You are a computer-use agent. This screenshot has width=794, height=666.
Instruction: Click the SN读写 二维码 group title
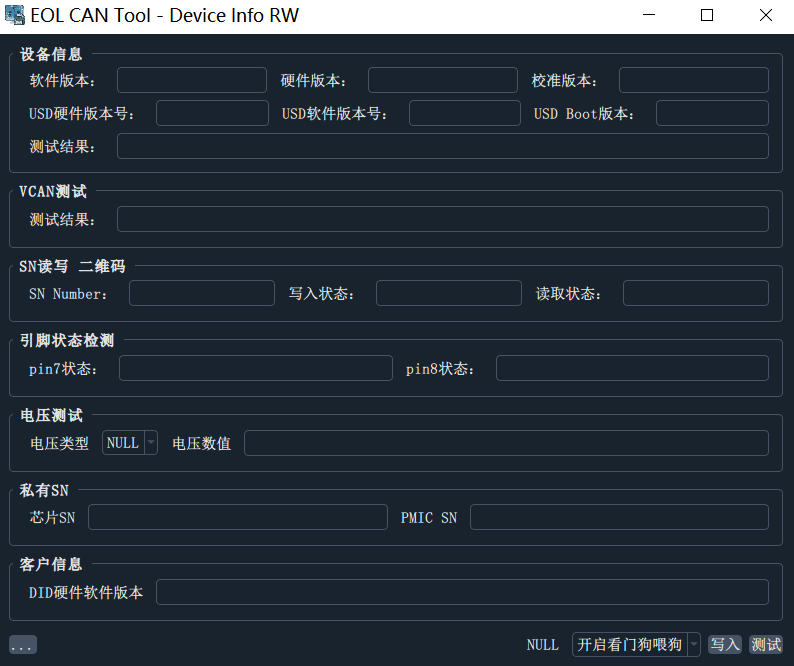pos(72,266)
